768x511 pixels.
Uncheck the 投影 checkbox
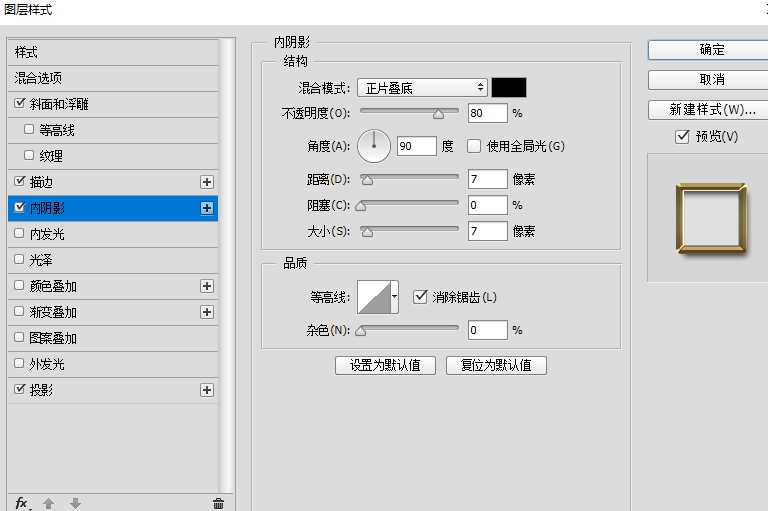[x=20, y=389]
